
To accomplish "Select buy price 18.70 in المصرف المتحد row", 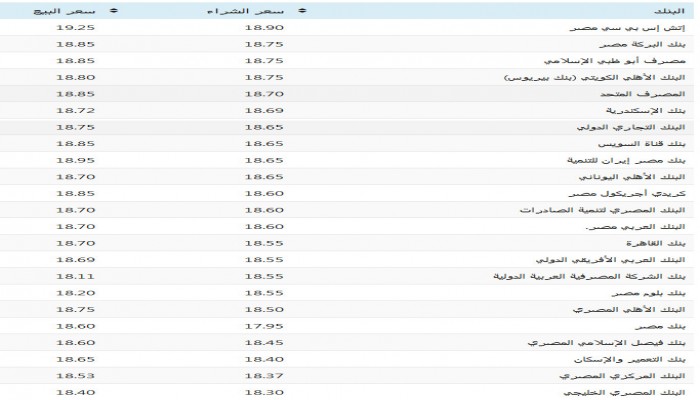I will [x=264, y=94].
